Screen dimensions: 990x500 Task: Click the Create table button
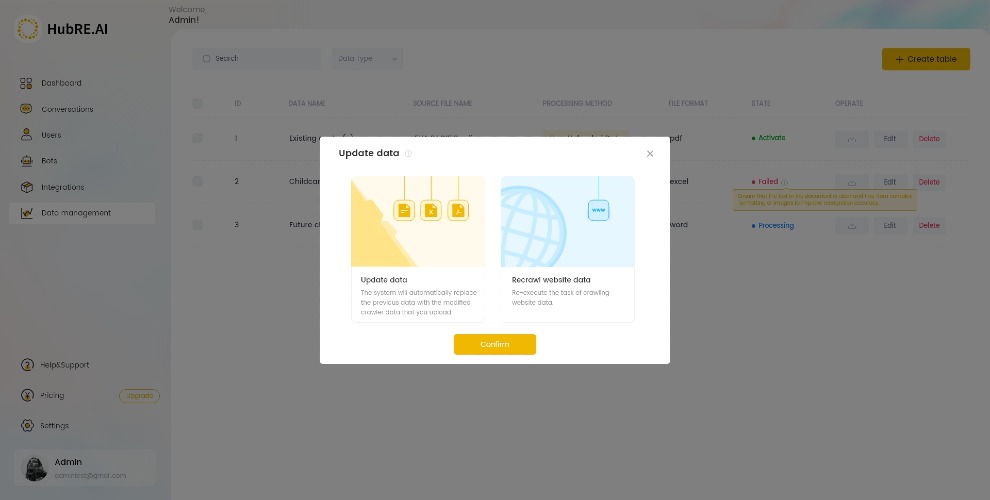tap(926, 59)
